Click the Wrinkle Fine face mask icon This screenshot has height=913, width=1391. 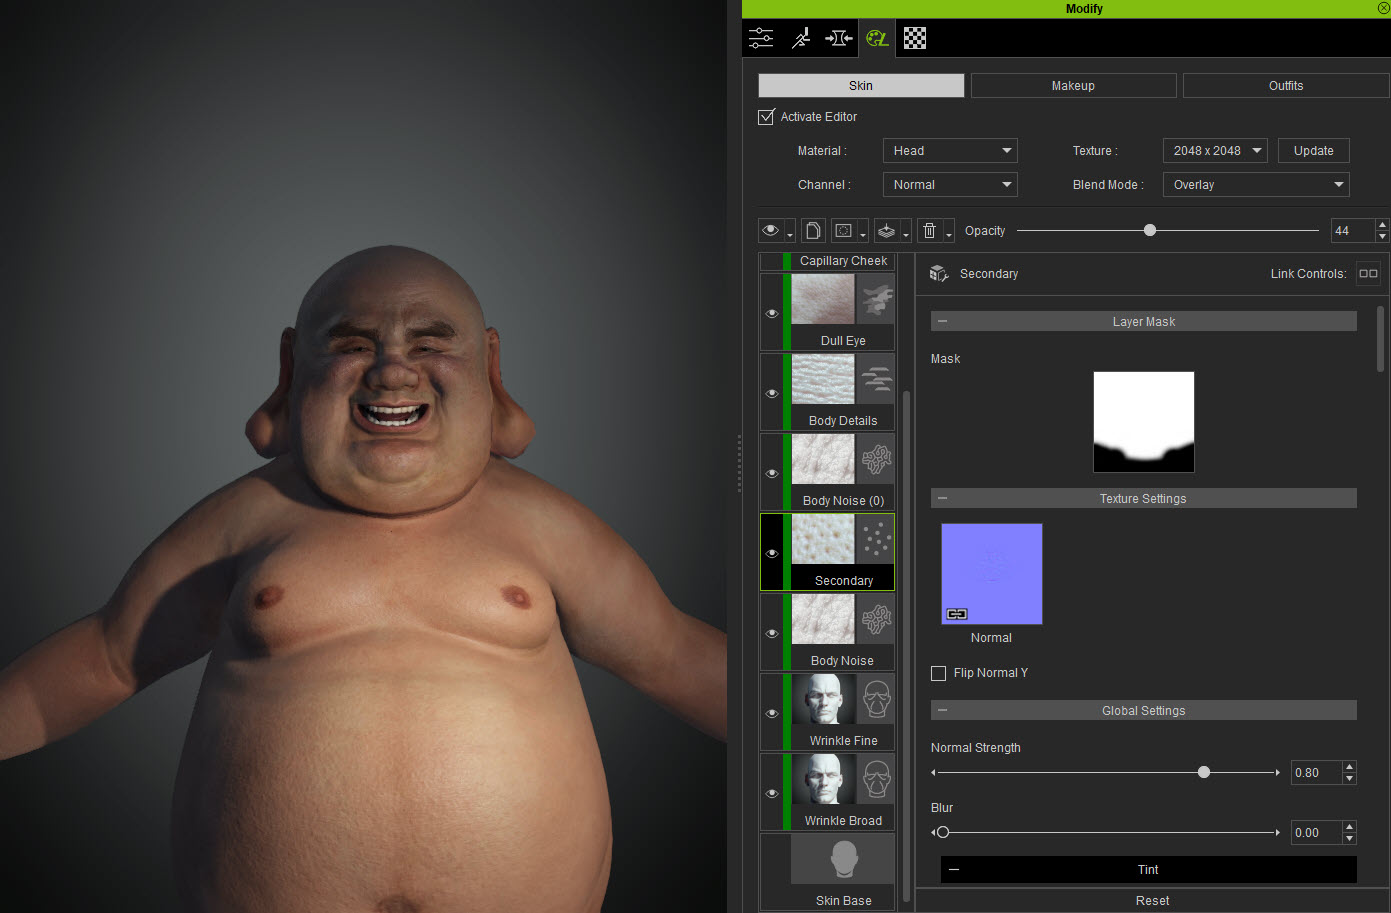coord(876,699)
